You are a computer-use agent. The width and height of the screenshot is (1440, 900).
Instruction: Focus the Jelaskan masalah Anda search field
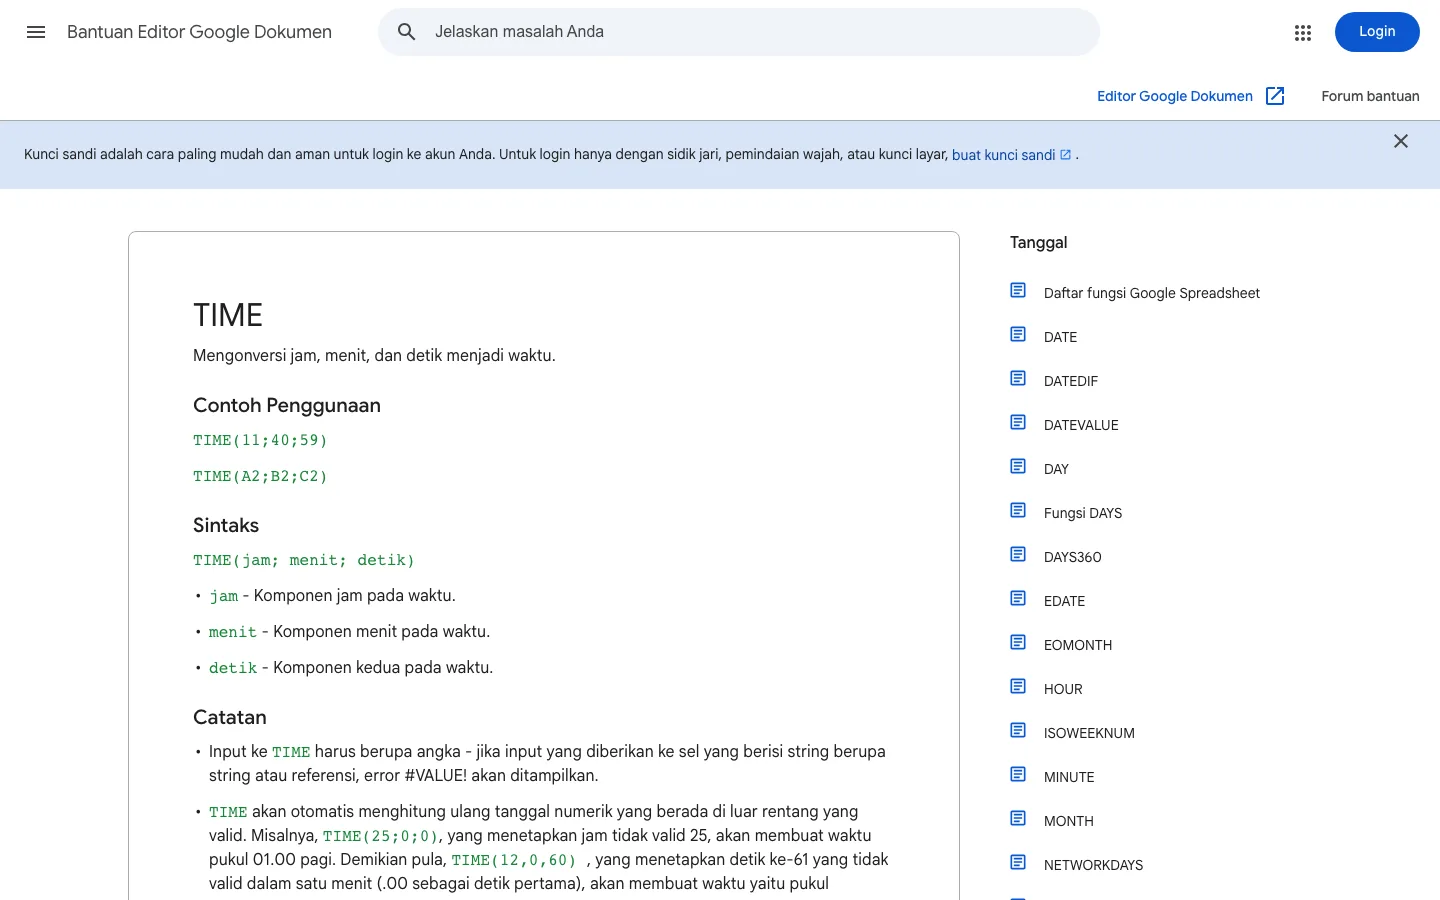[x=739, y=32]
